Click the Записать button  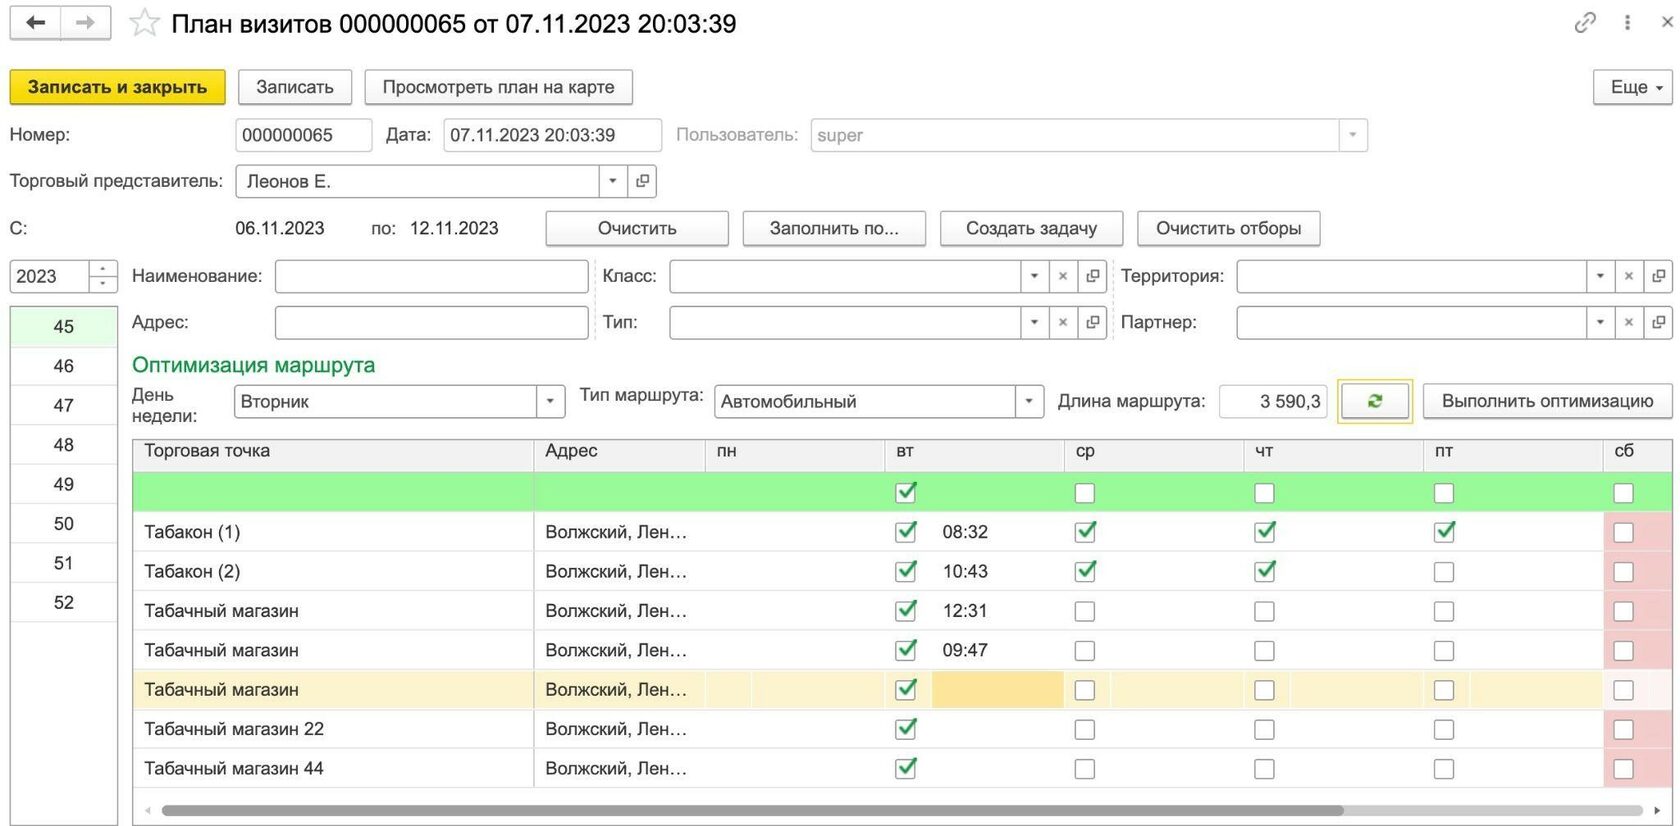point(295,87)
